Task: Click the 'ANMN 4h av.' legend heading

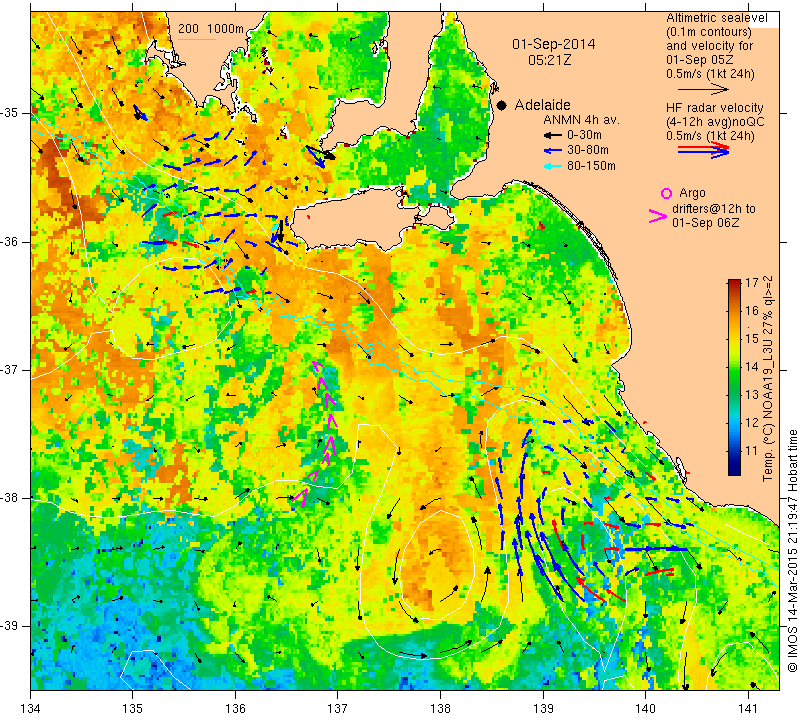Action: pyautogui.click(x=581, y=120)
